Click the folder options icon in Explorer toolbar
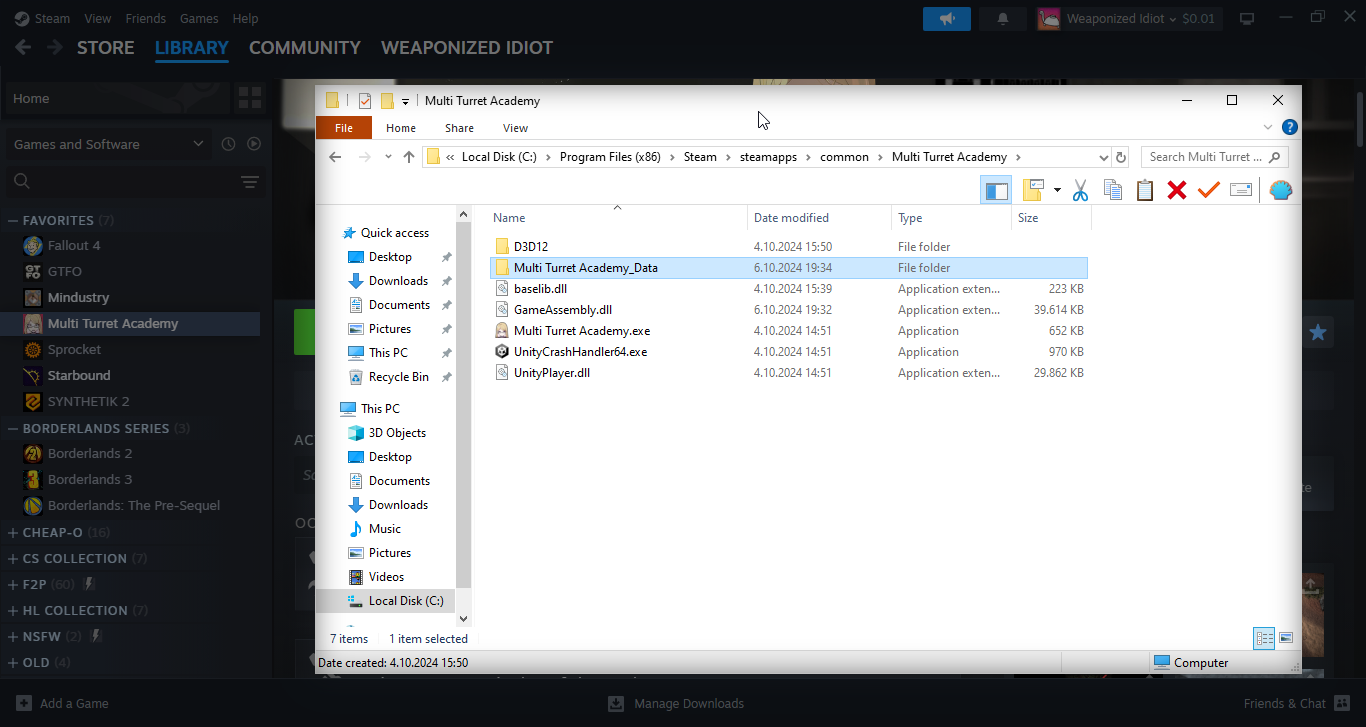1366x727 pixels. 1033,190
